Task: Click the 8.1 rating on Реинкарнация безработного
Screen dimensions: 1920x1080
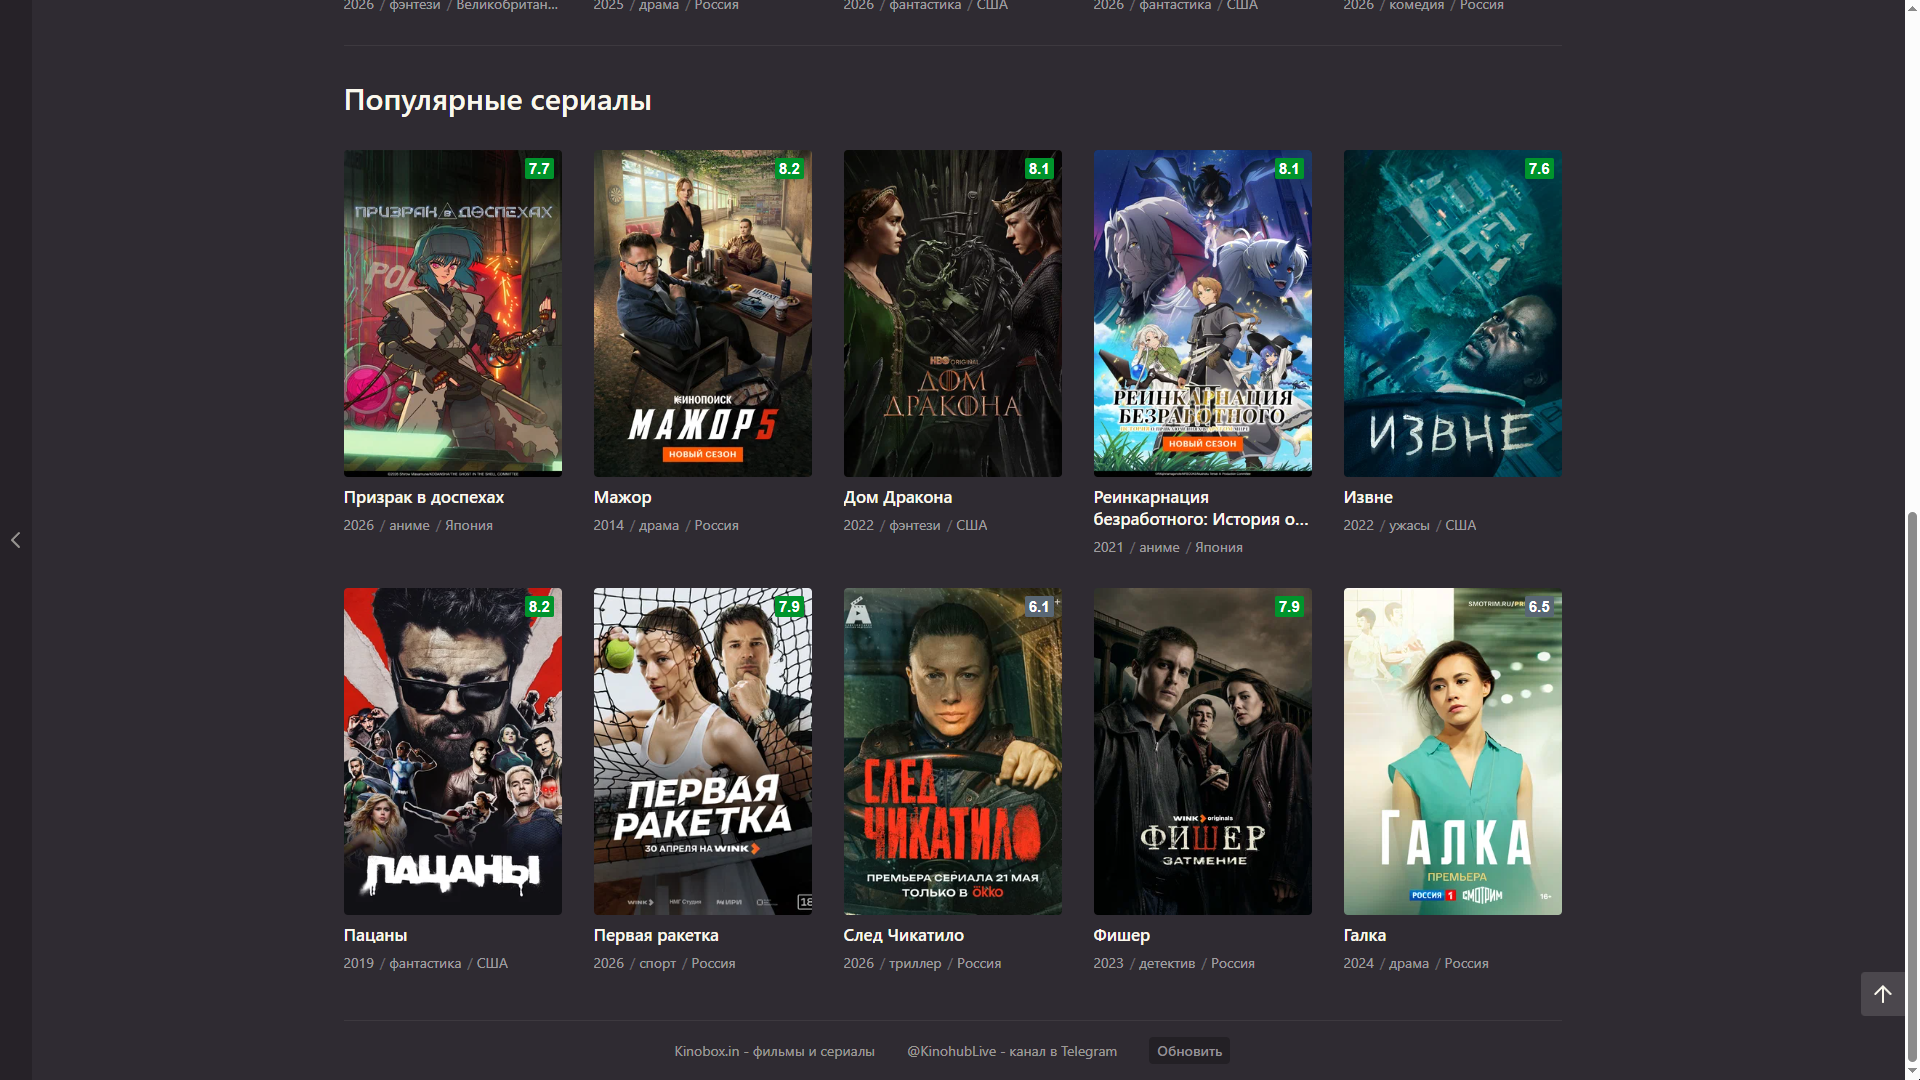Action: pyautogui.click(x=1289, y=169)
